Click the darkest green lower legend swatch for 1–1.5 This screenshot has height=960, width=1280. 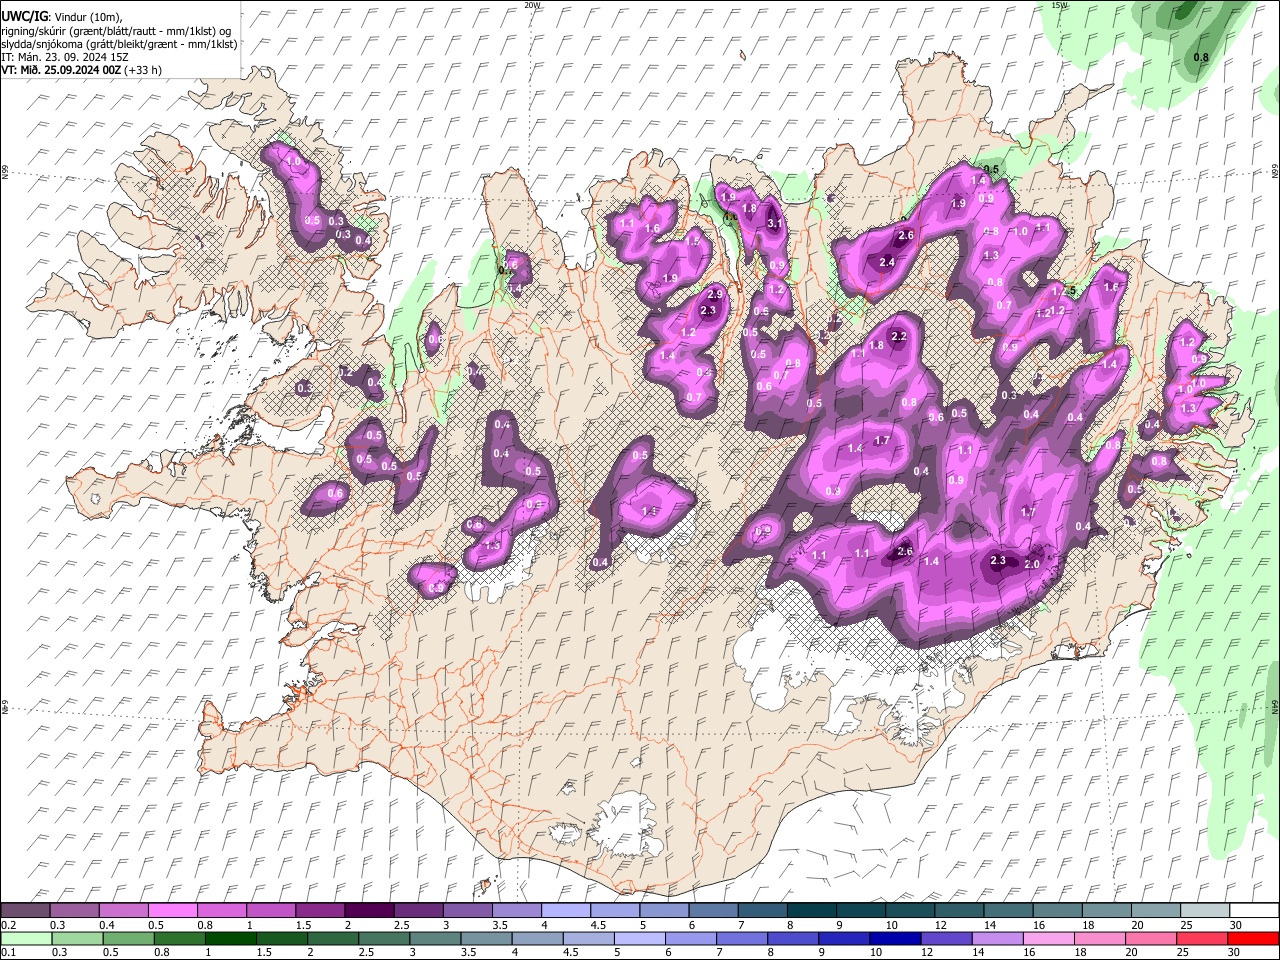[231, 938]
